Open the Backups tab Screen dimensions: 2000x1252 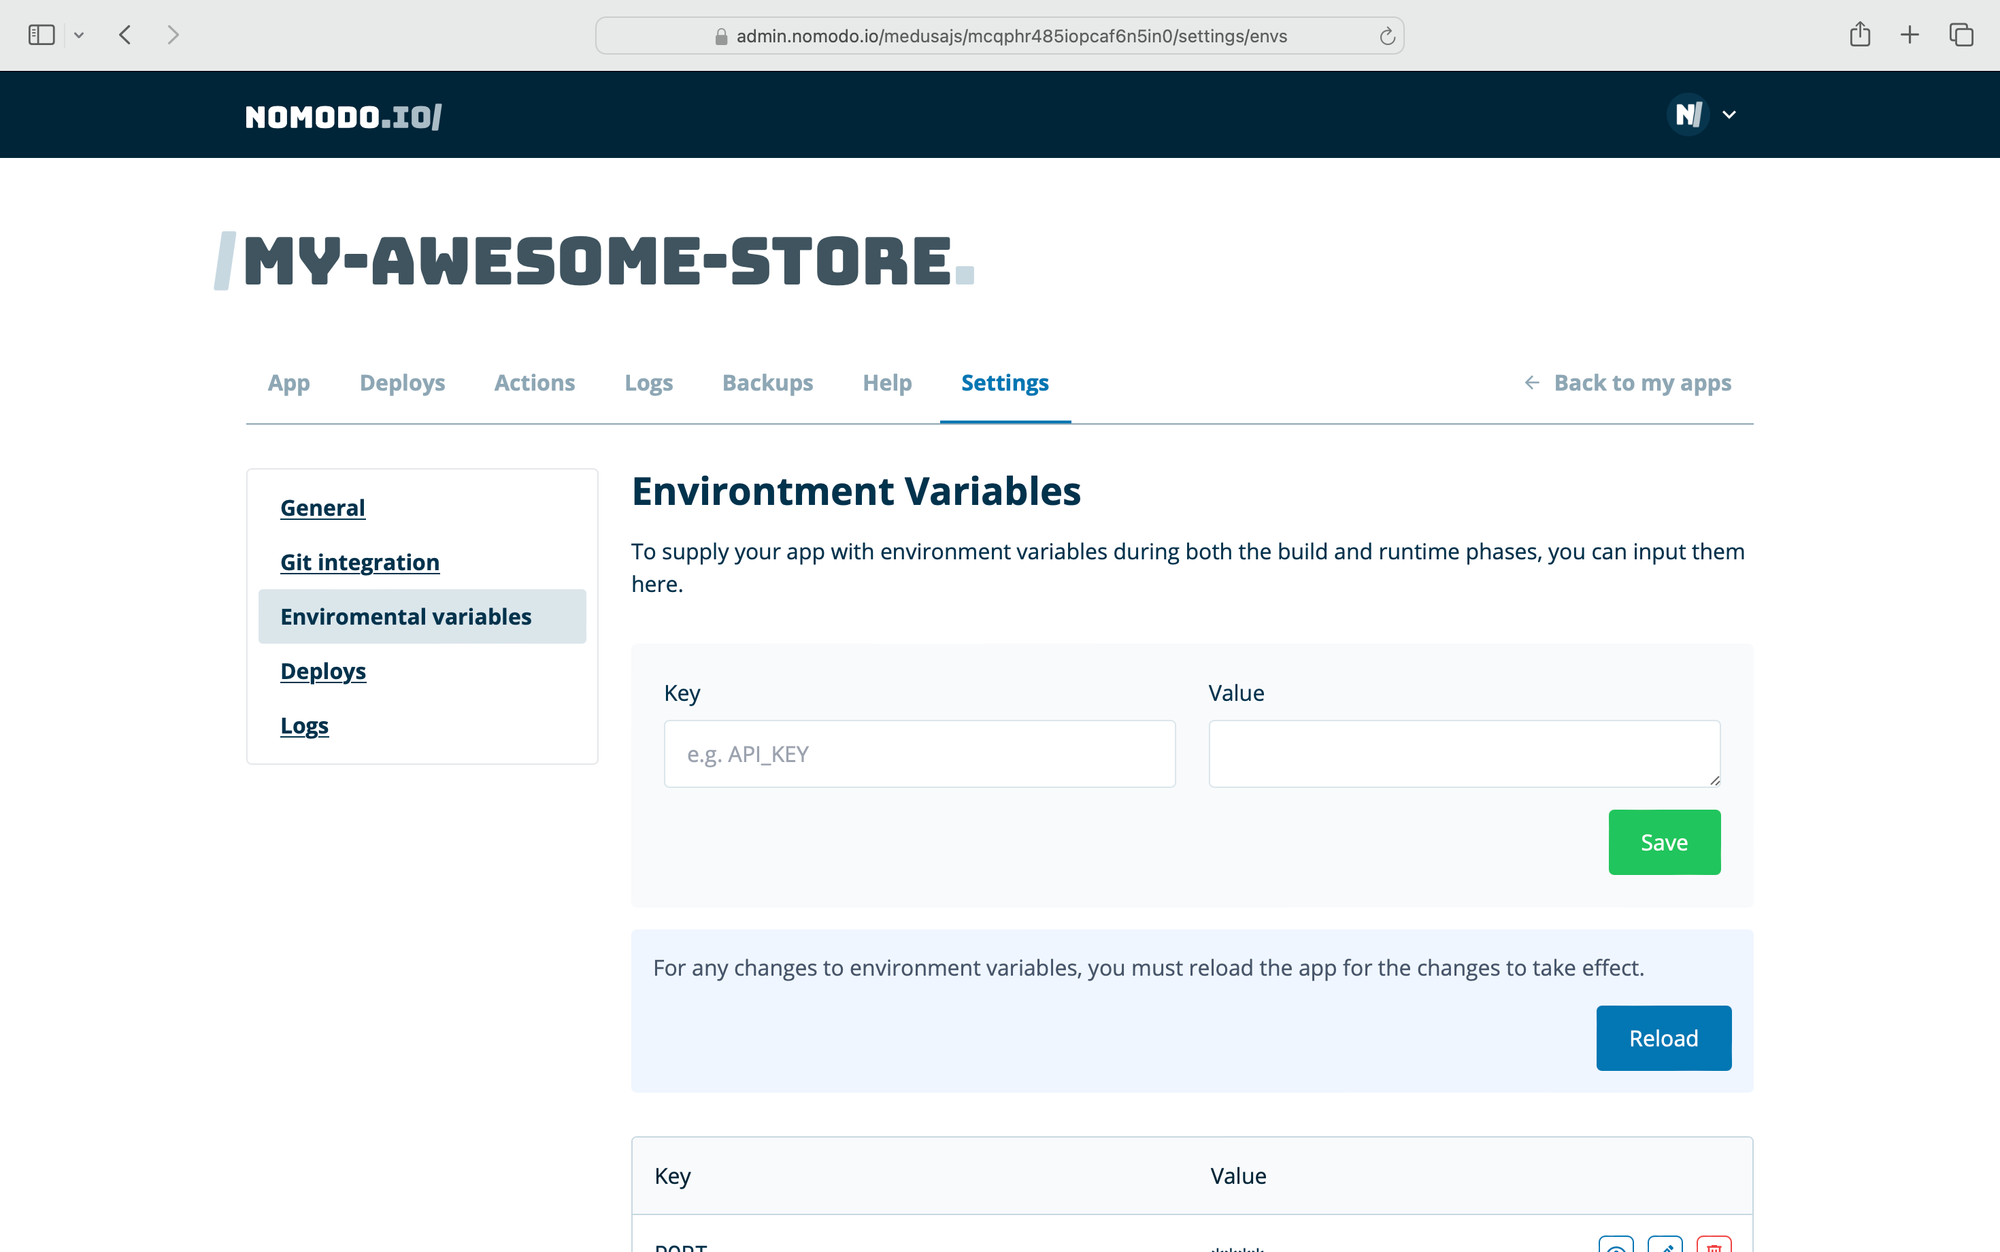(767, 383)
